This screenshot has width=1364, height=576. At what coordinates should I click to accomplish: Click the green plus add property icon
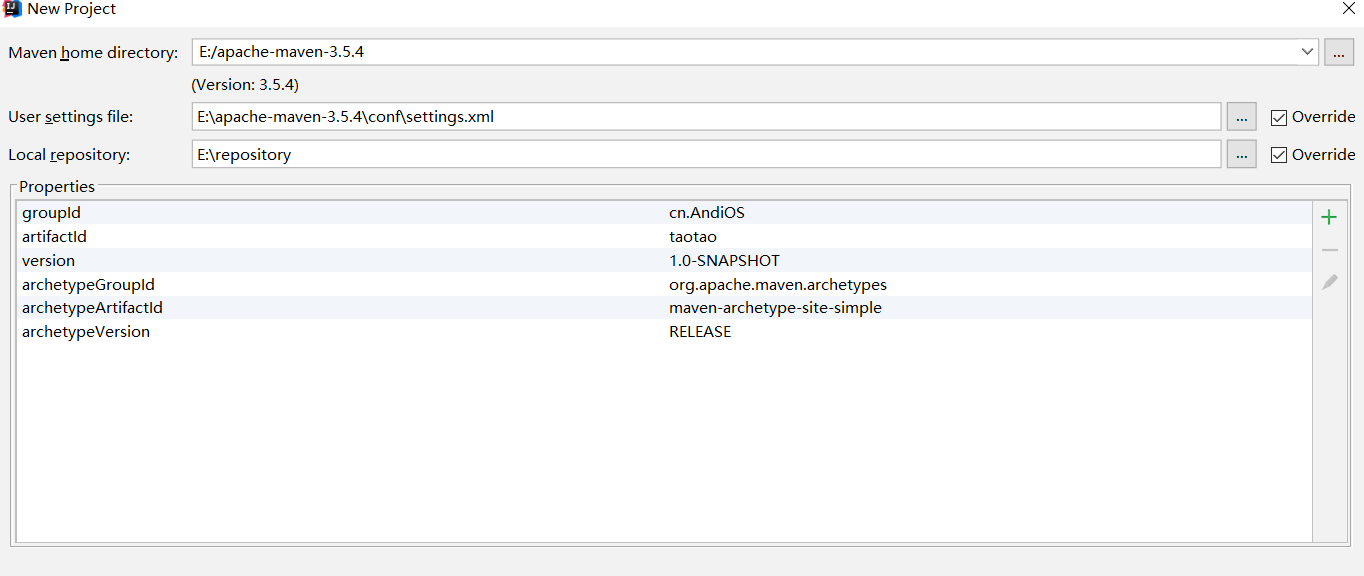[x=1329, y=217]
